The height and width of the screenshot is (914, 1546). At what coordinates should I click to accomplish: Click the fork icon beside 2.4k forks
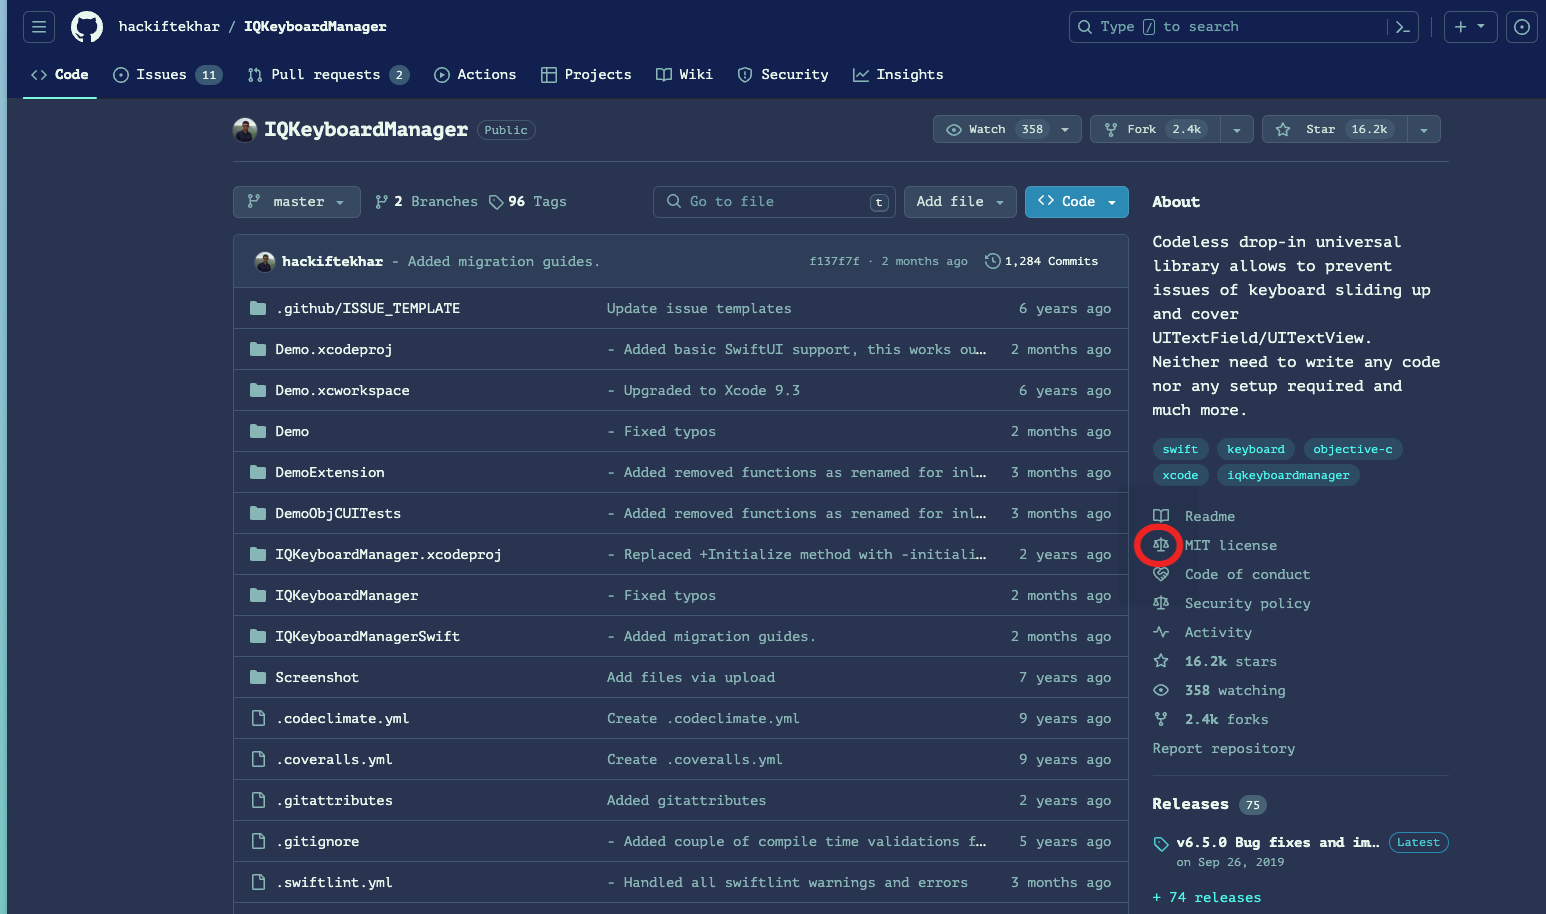tap(1161, 719)
